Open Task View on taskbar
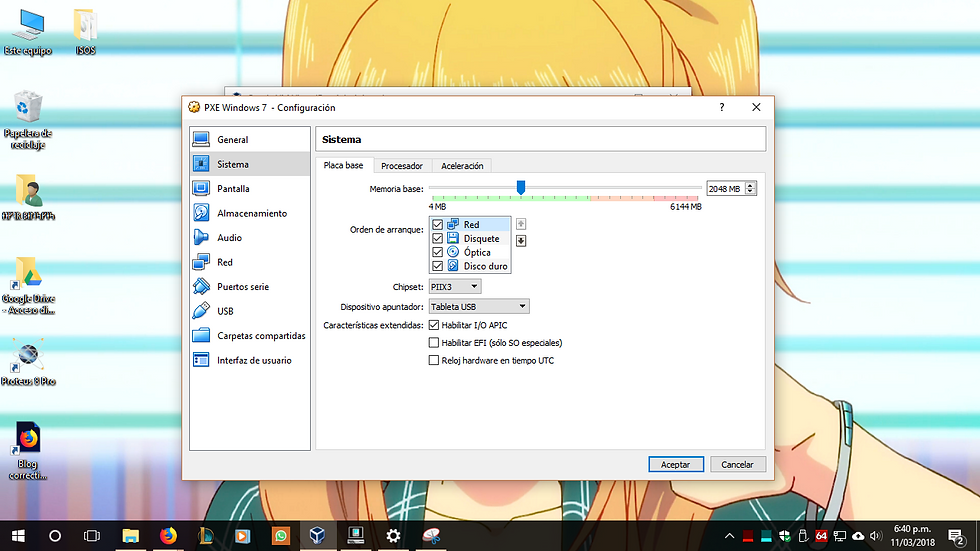 [92, 536]
